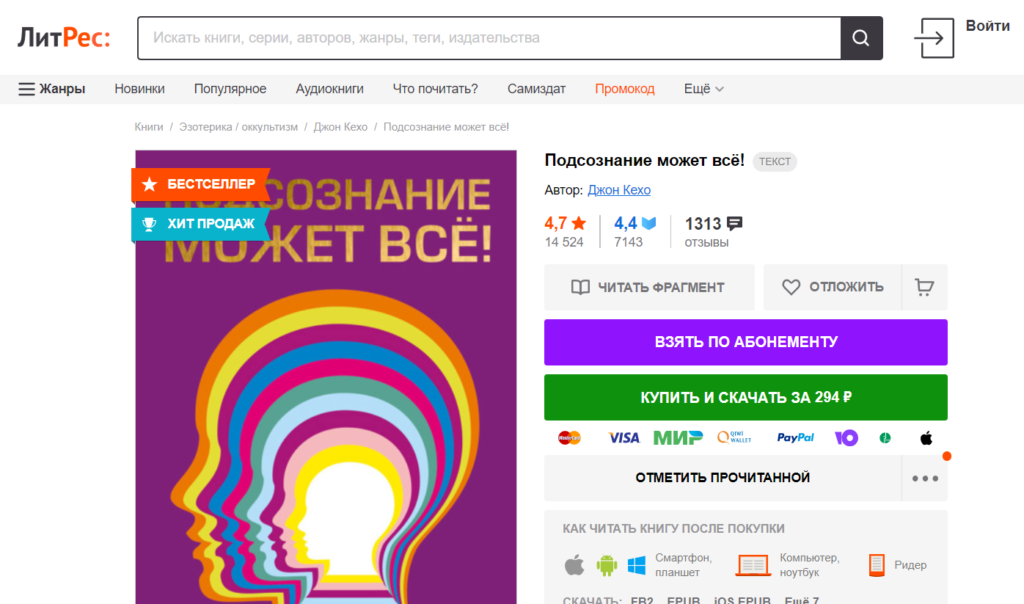Image resolution: width=1024 pixels, height=604 pixels.
Task: Click the reviews speech bubble icon
Action: pos(735,223)
